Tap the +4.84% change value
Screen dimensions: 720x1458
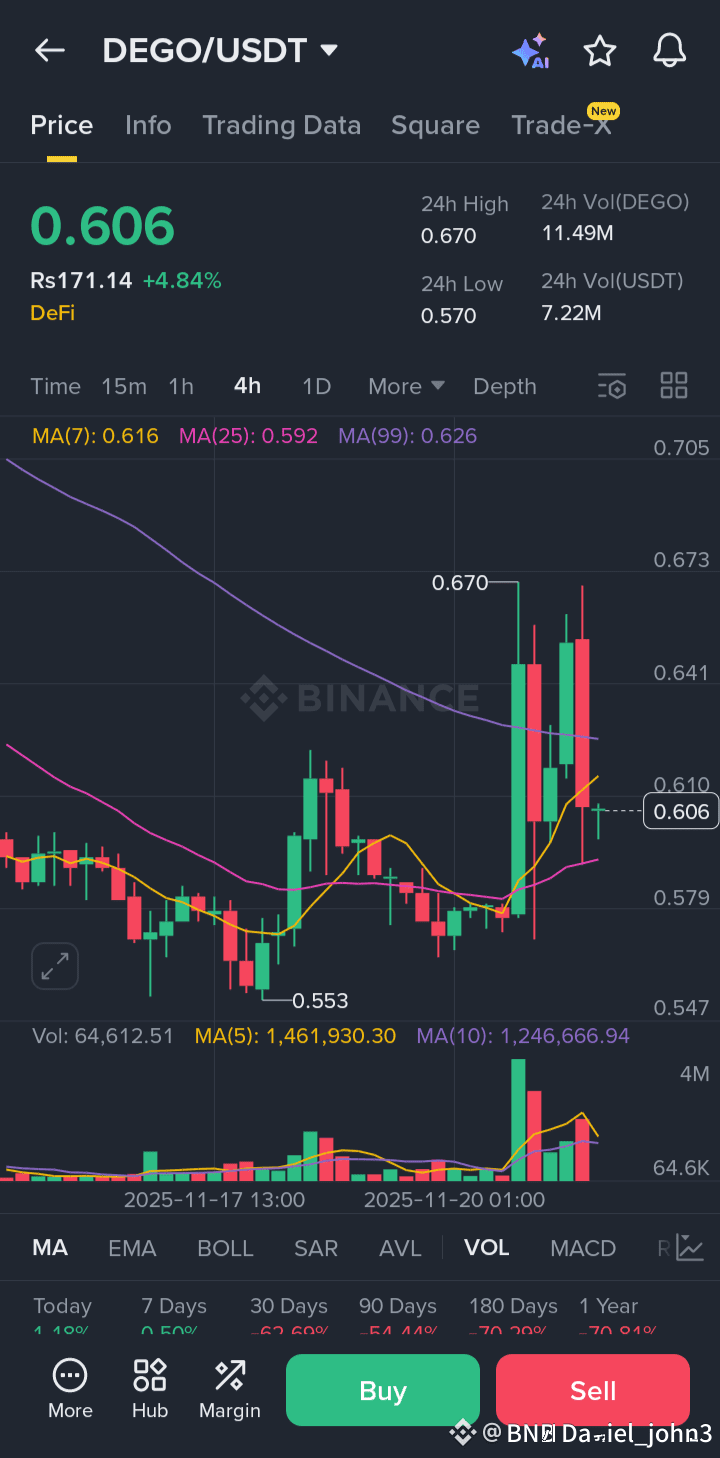[182, 280]
